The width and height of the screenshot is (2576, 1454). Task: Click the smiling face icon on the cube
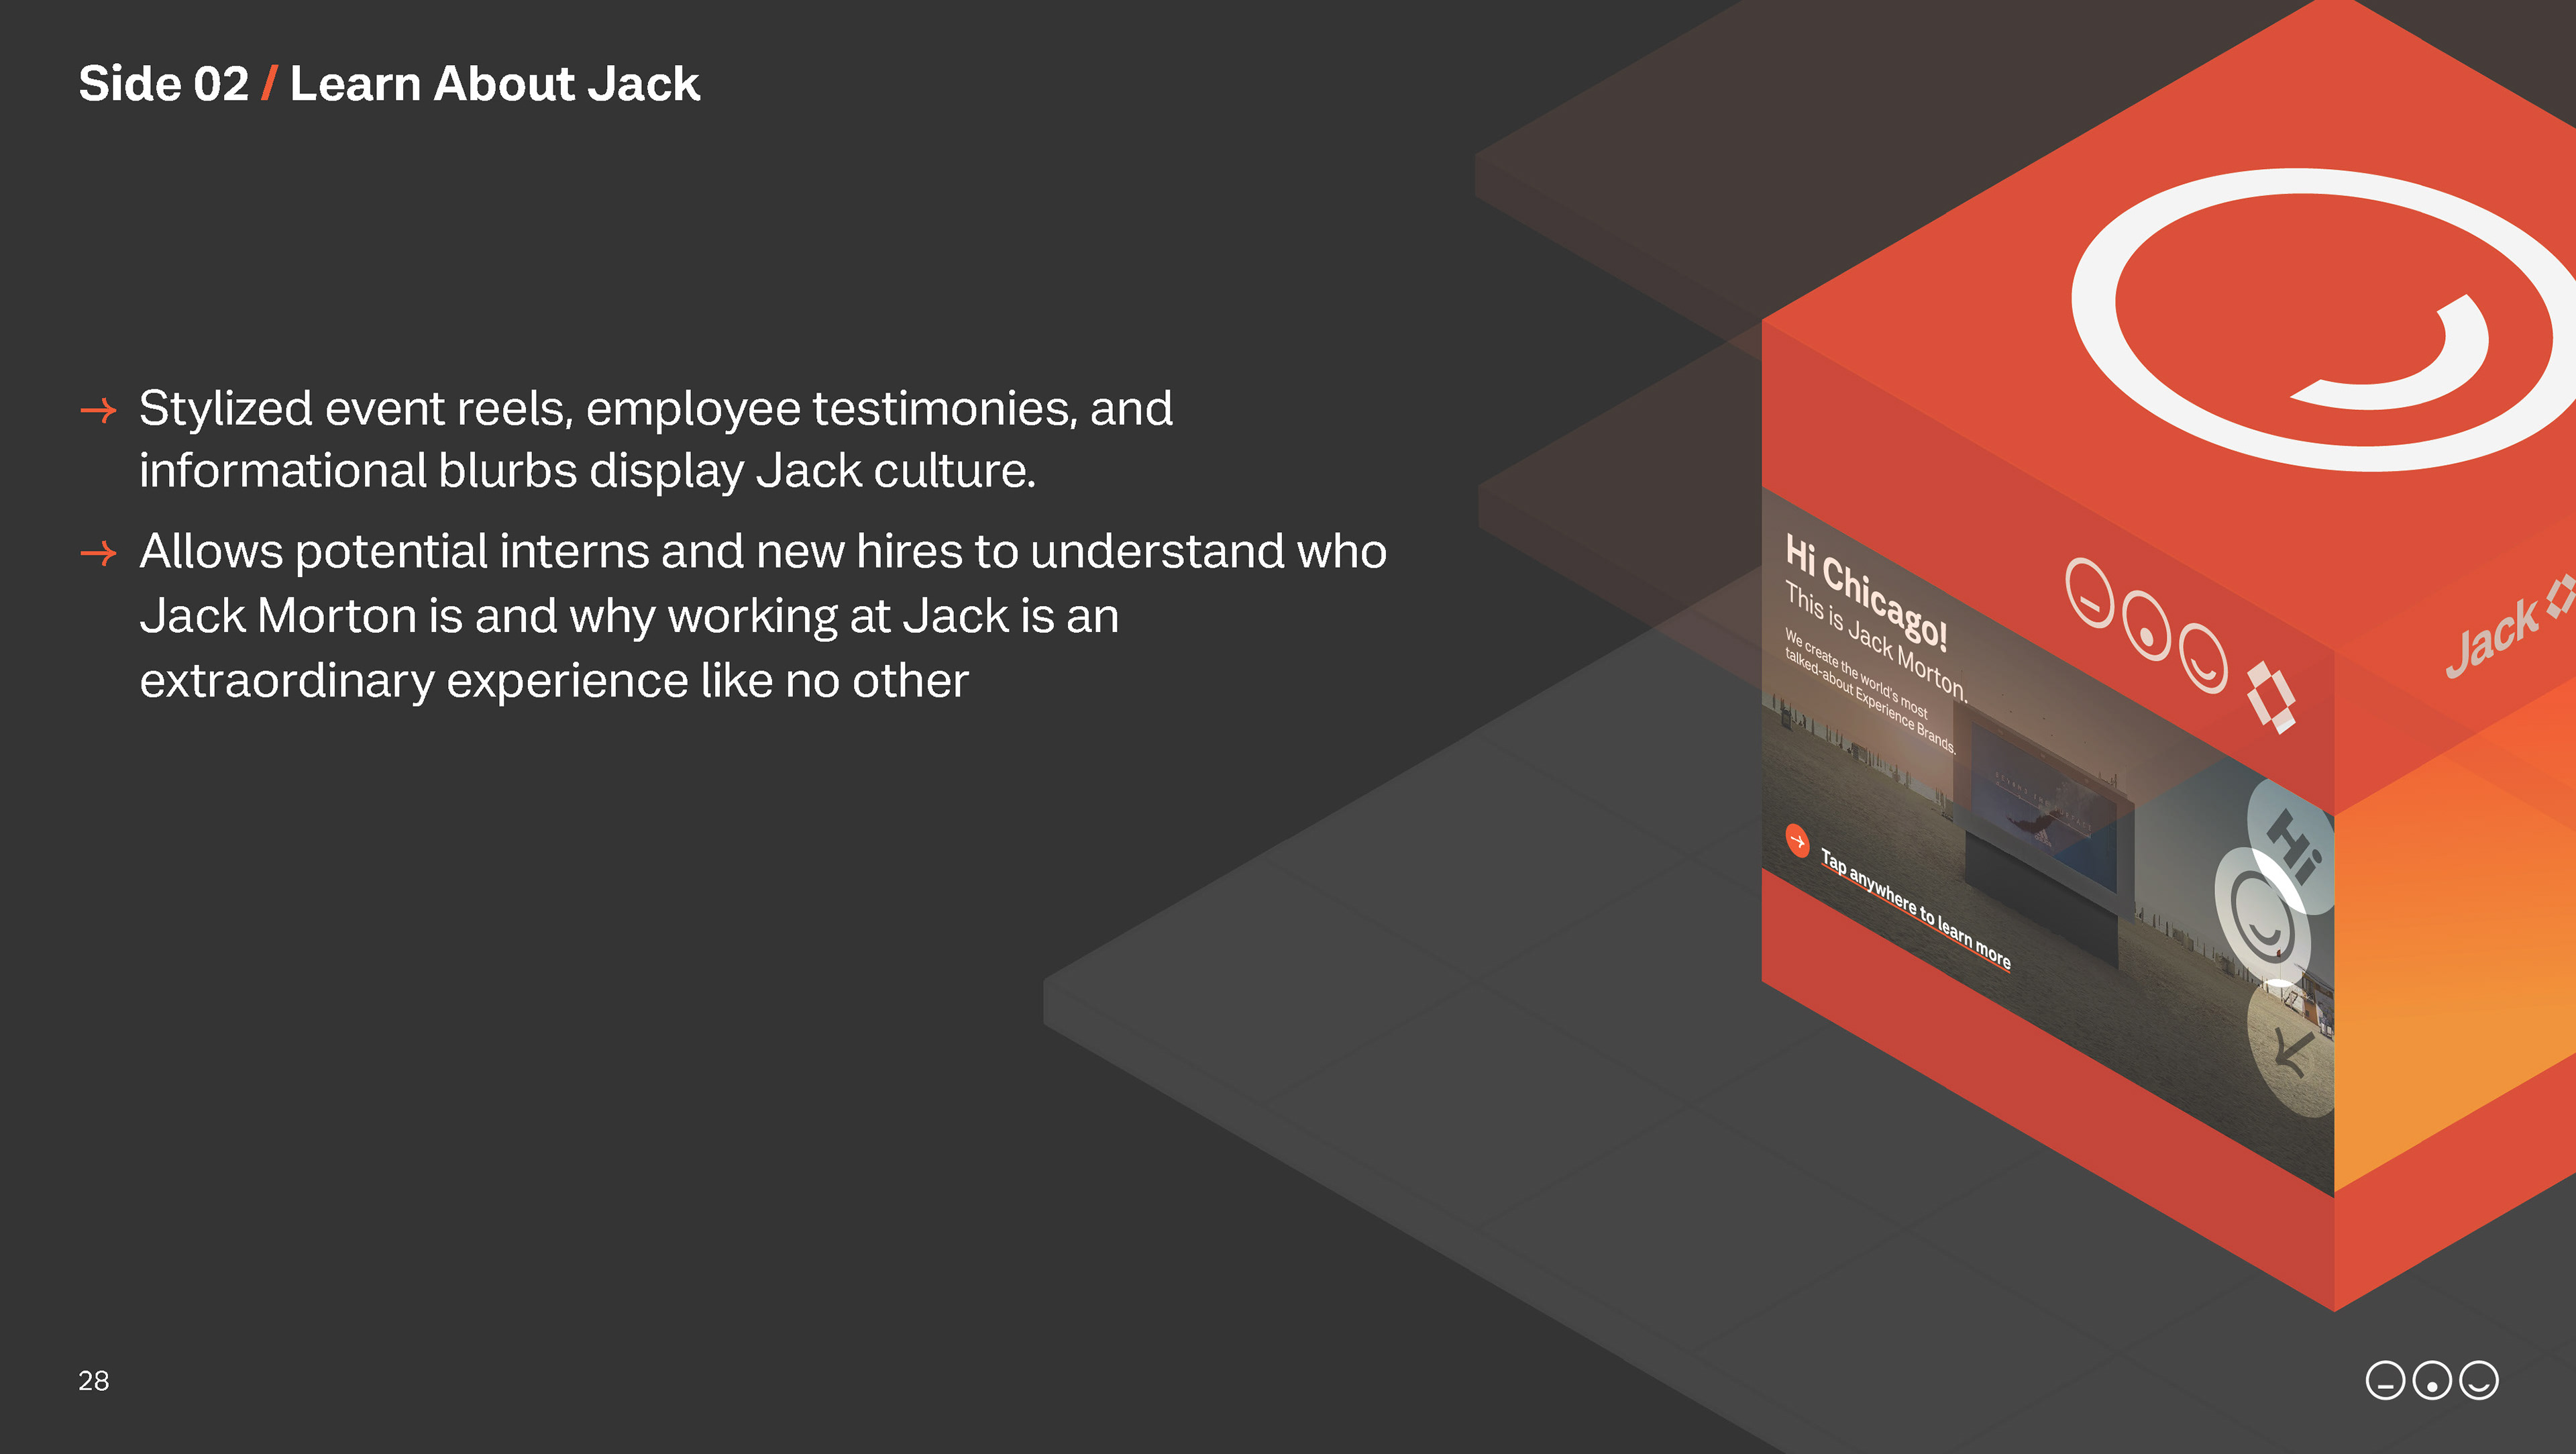[x=2203, y=659]
